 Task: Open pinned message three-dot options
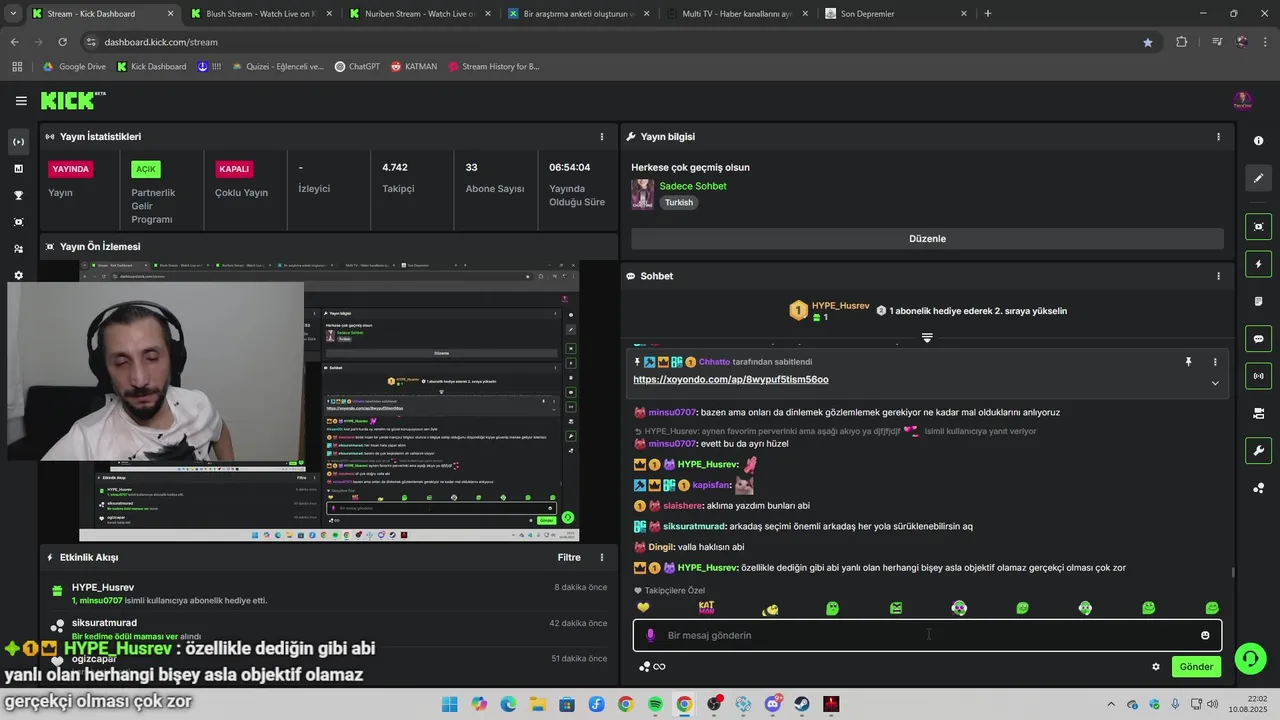point(1215,362)
